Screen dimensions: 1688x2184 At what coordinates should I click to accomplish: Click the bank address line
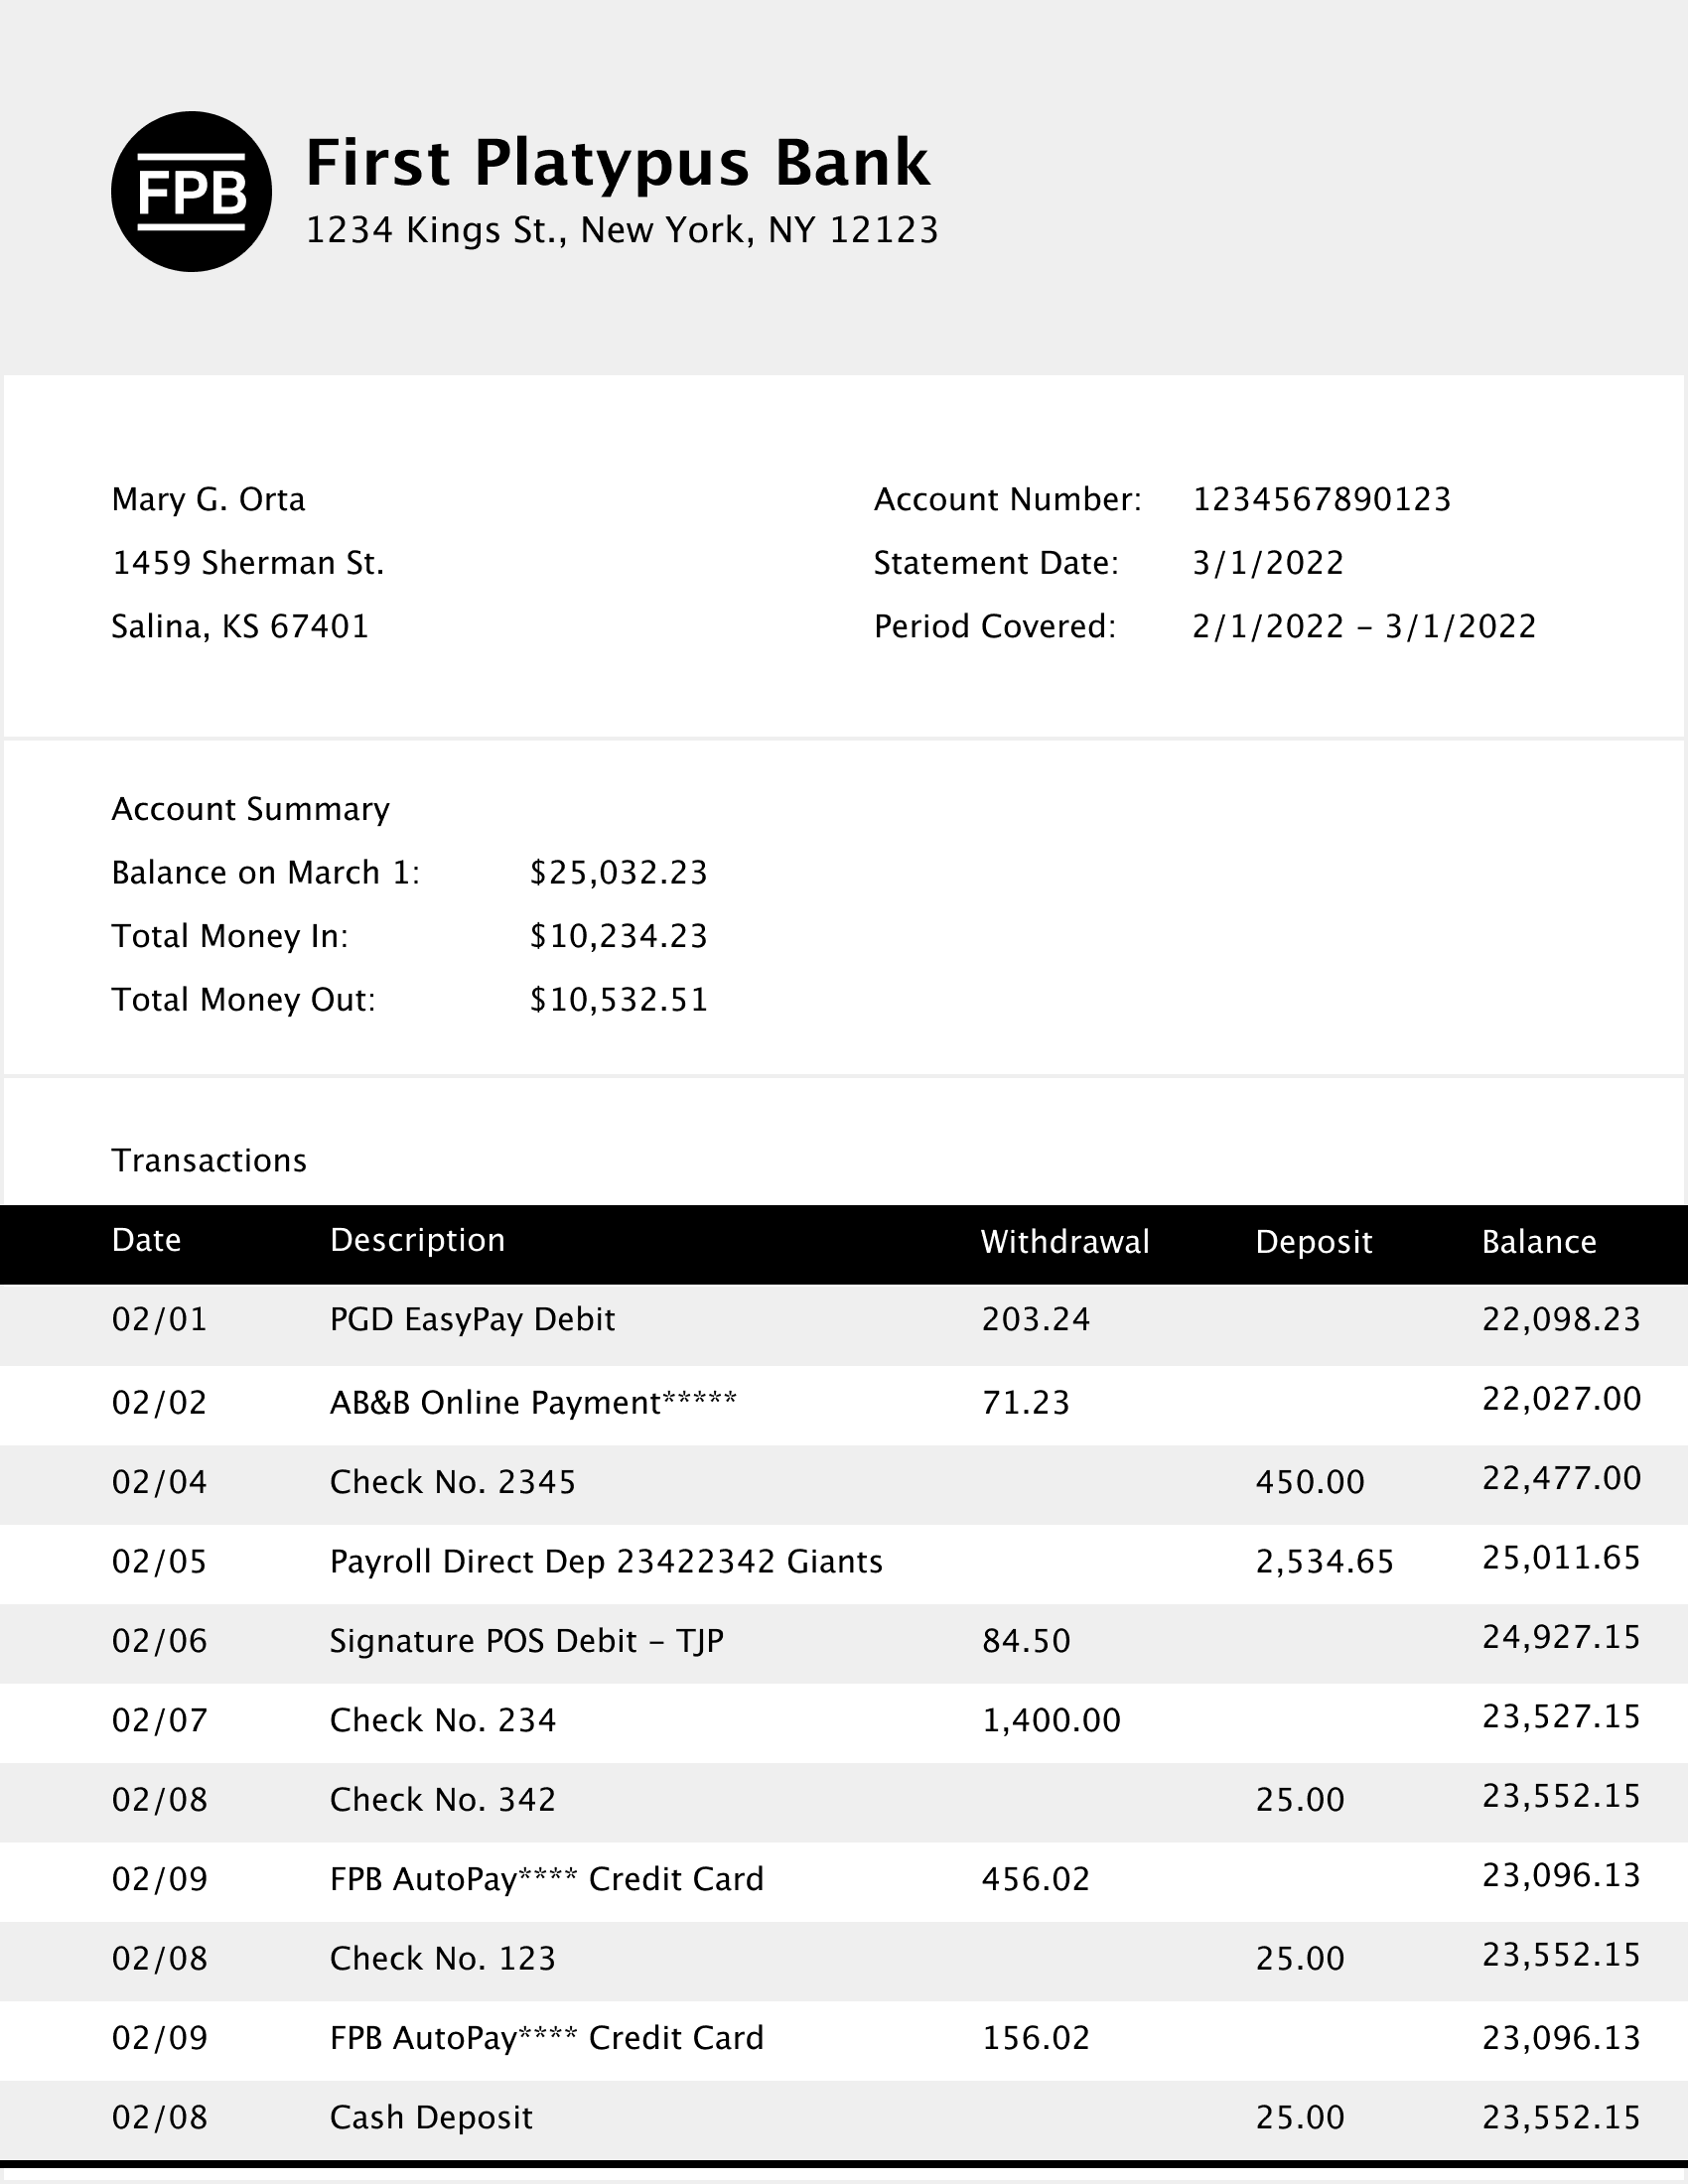pos(621,230)
